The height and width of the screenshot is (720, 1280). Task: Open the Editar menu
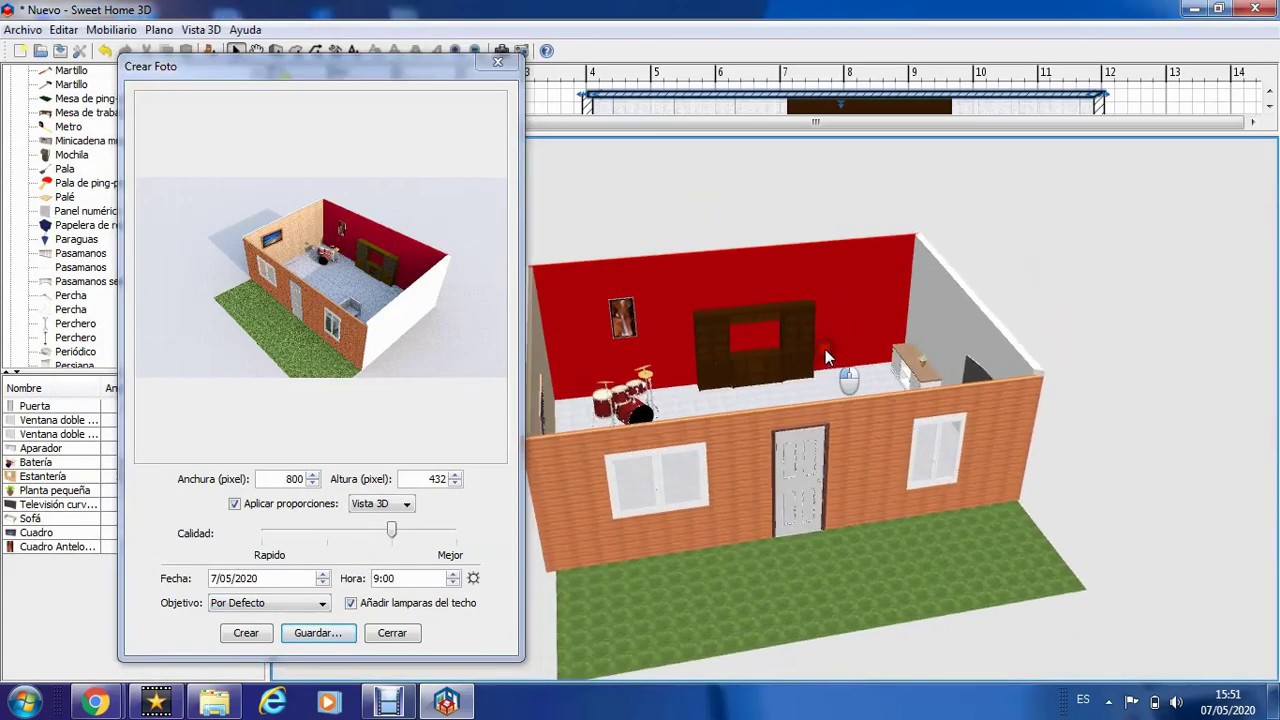(x=64, y=30)
